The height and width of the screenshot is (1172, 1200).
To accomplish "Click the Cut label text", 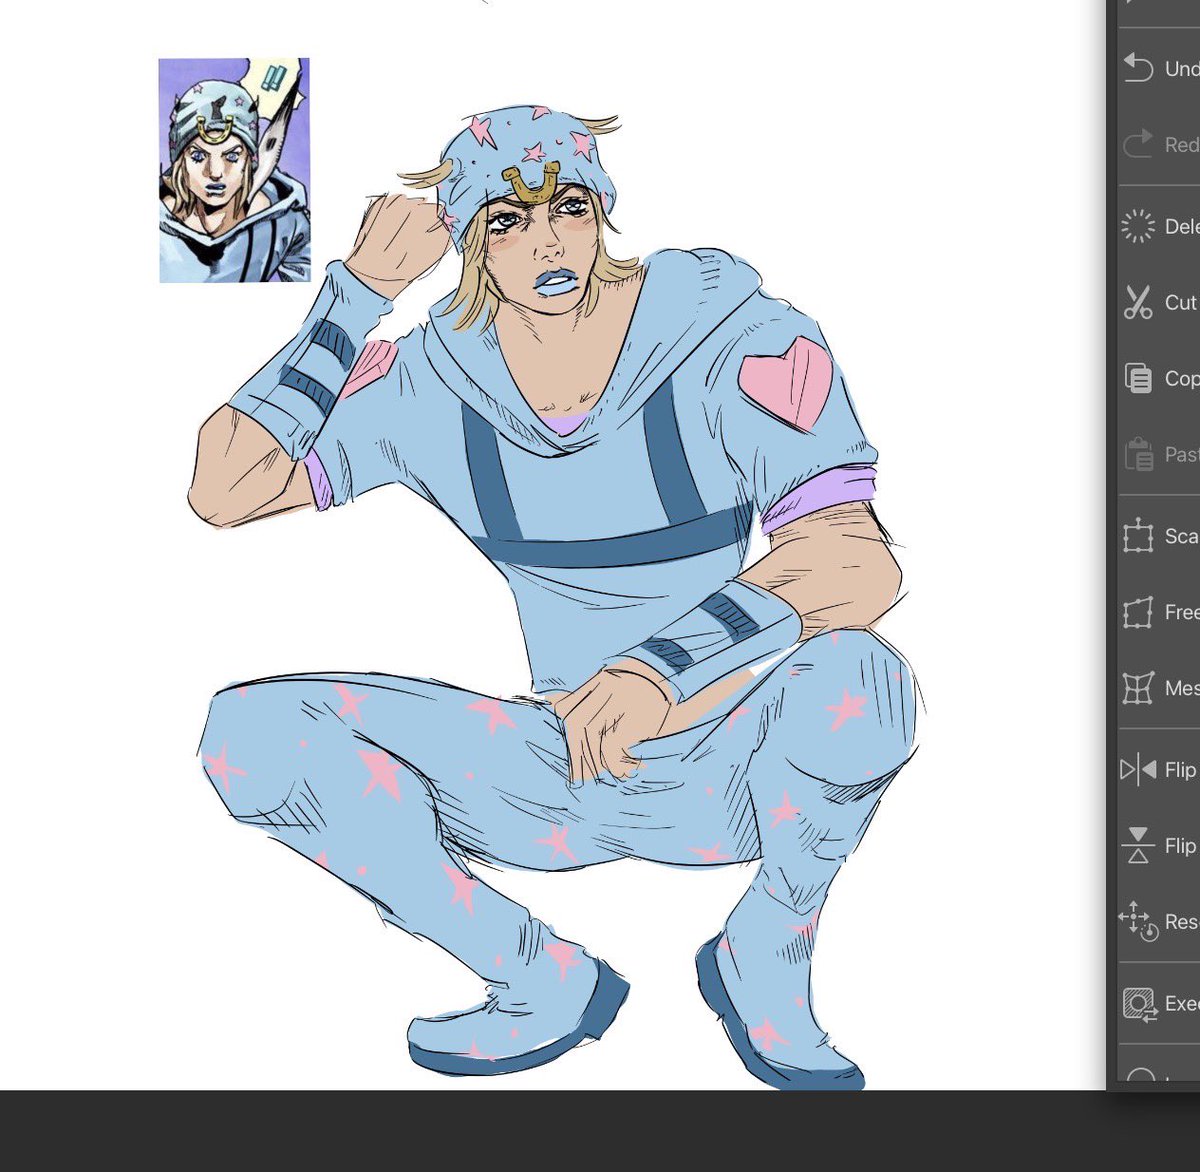I will pyautogui.click(x=1181, y=302).
